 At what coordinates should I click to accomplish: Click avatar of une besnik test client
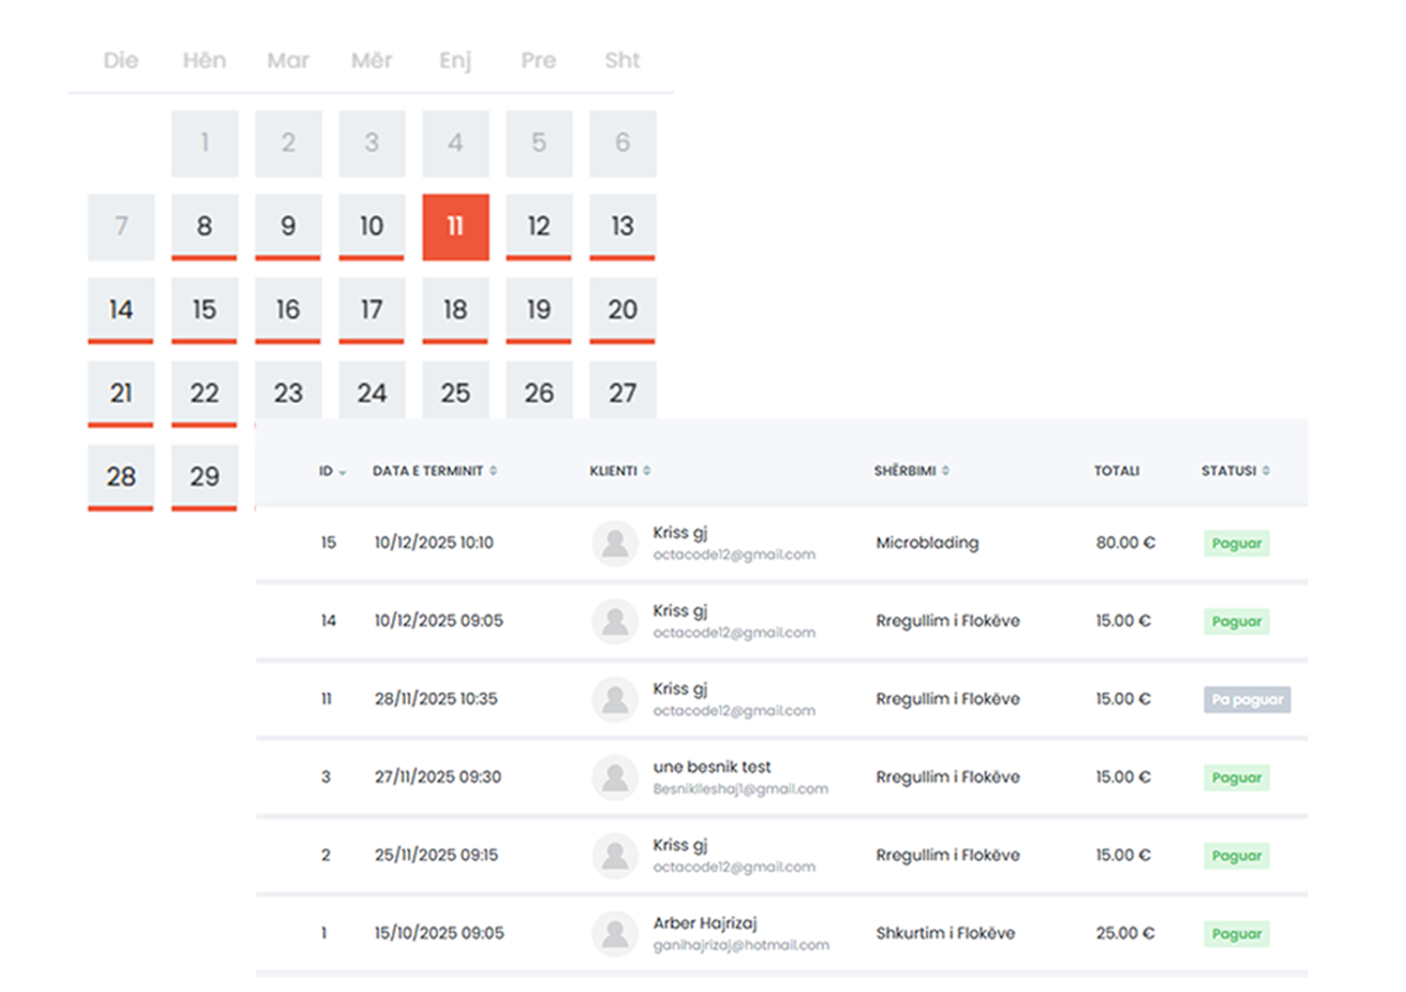615,777
